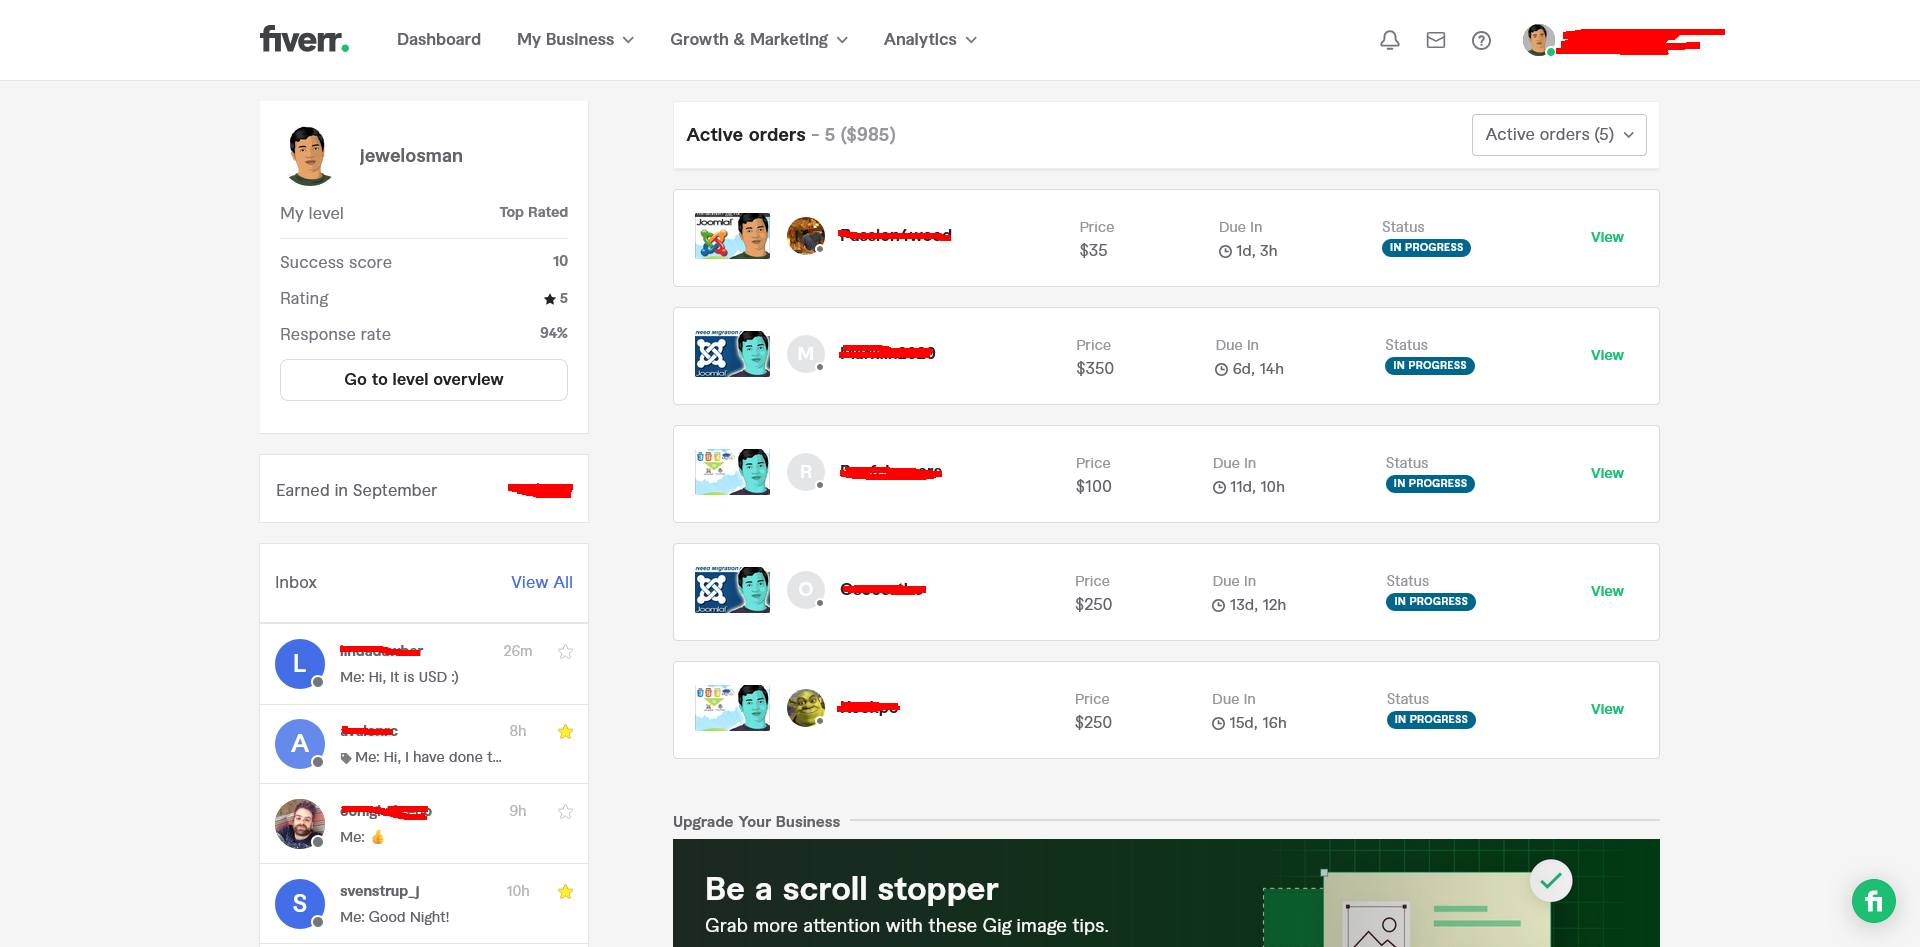Go to the Dashboard tab

coord(438,40)
